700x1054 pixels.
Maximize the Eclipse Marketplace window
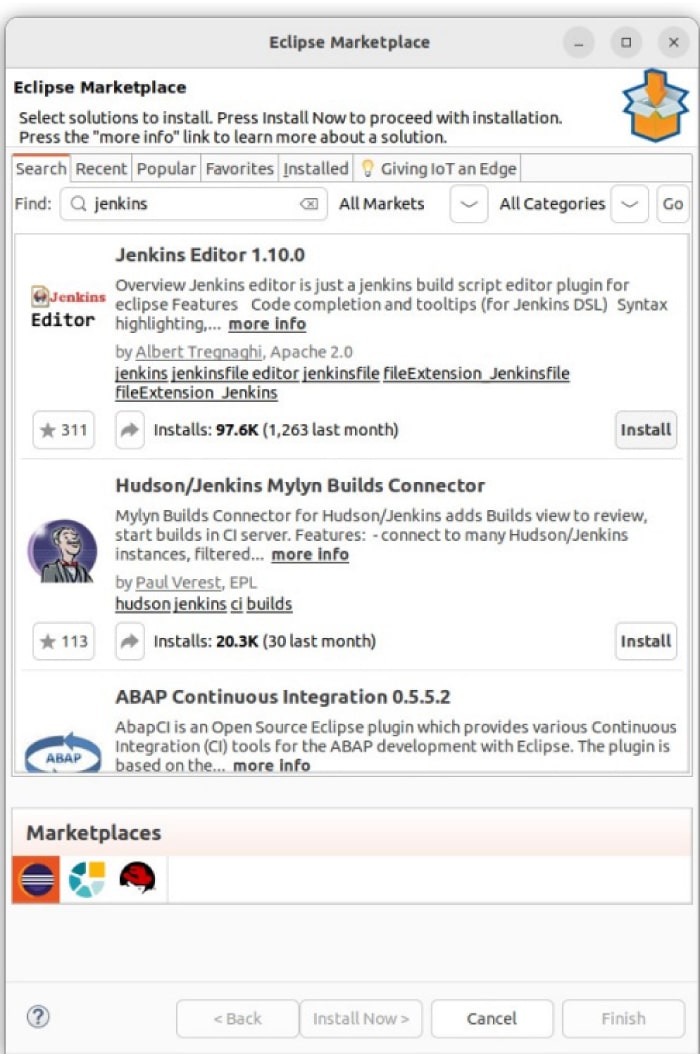(626, 42)
